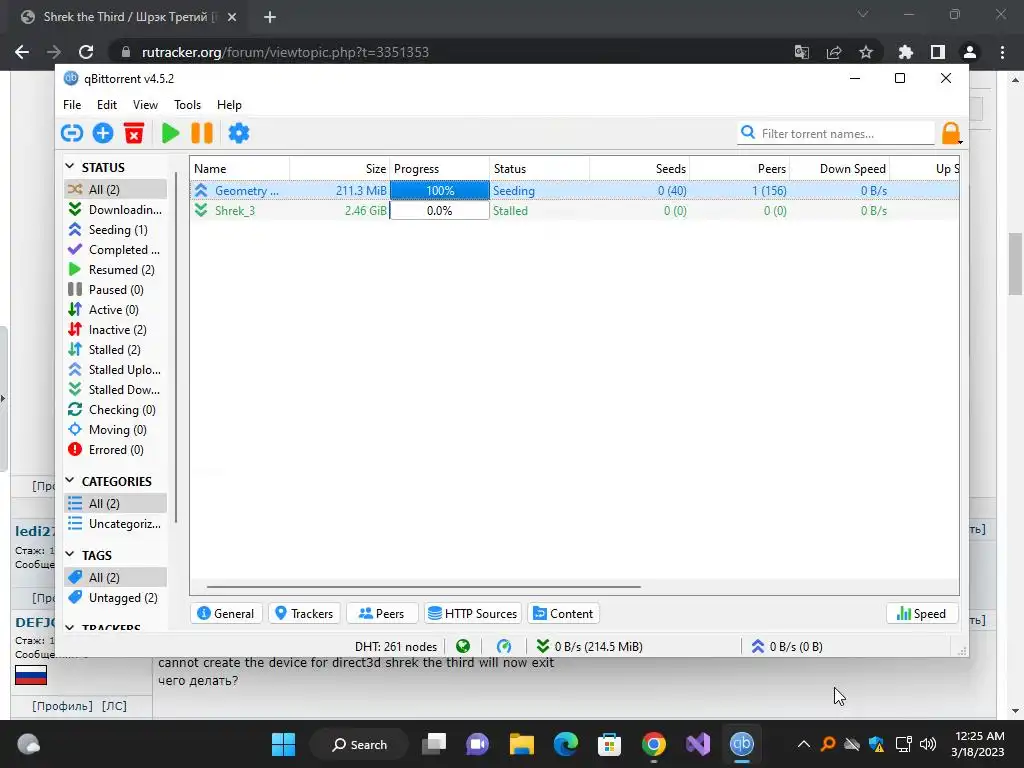1024x768 pixels.
Task: Collapse the TAGS section
Action: (70, 554)
